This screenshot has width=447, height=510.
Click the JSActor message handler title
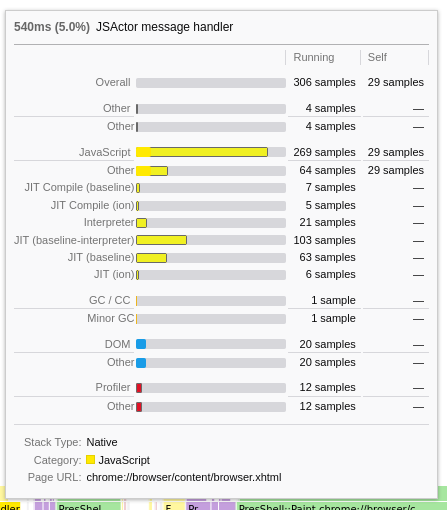click(164, 27)
